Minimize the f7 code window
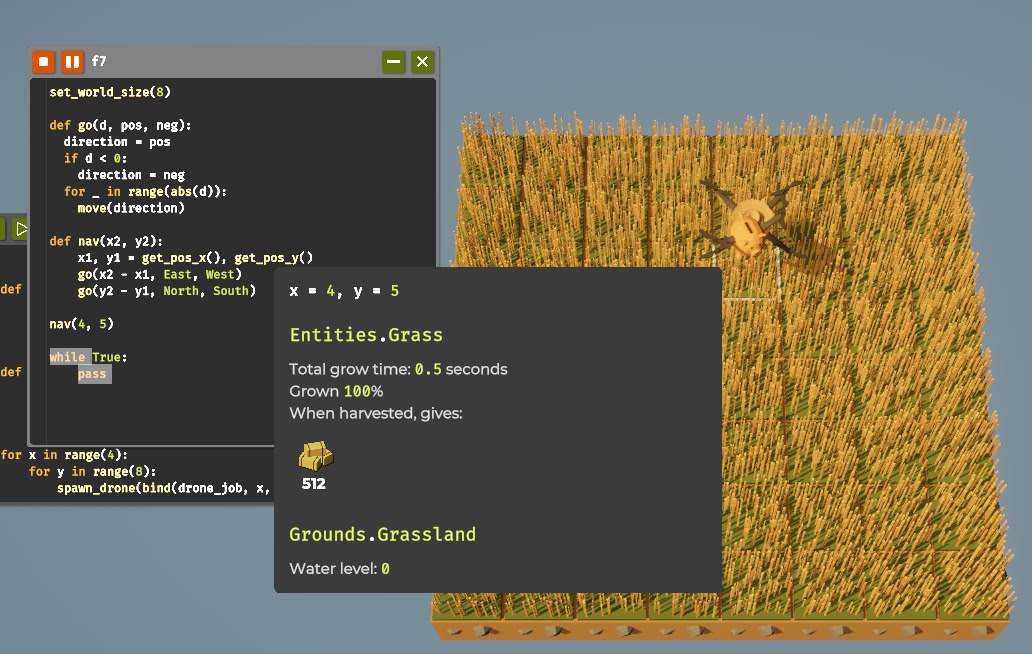This screenshot has height=654, width=1032. coord(394,62)
